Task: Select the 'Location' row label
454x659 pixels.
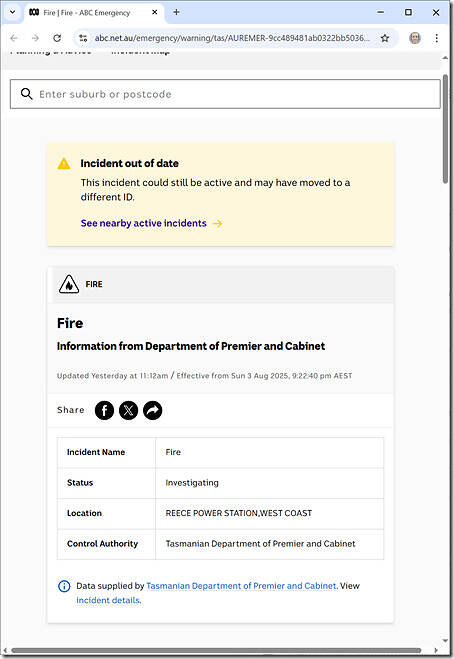Action: [x=84, y=513]
